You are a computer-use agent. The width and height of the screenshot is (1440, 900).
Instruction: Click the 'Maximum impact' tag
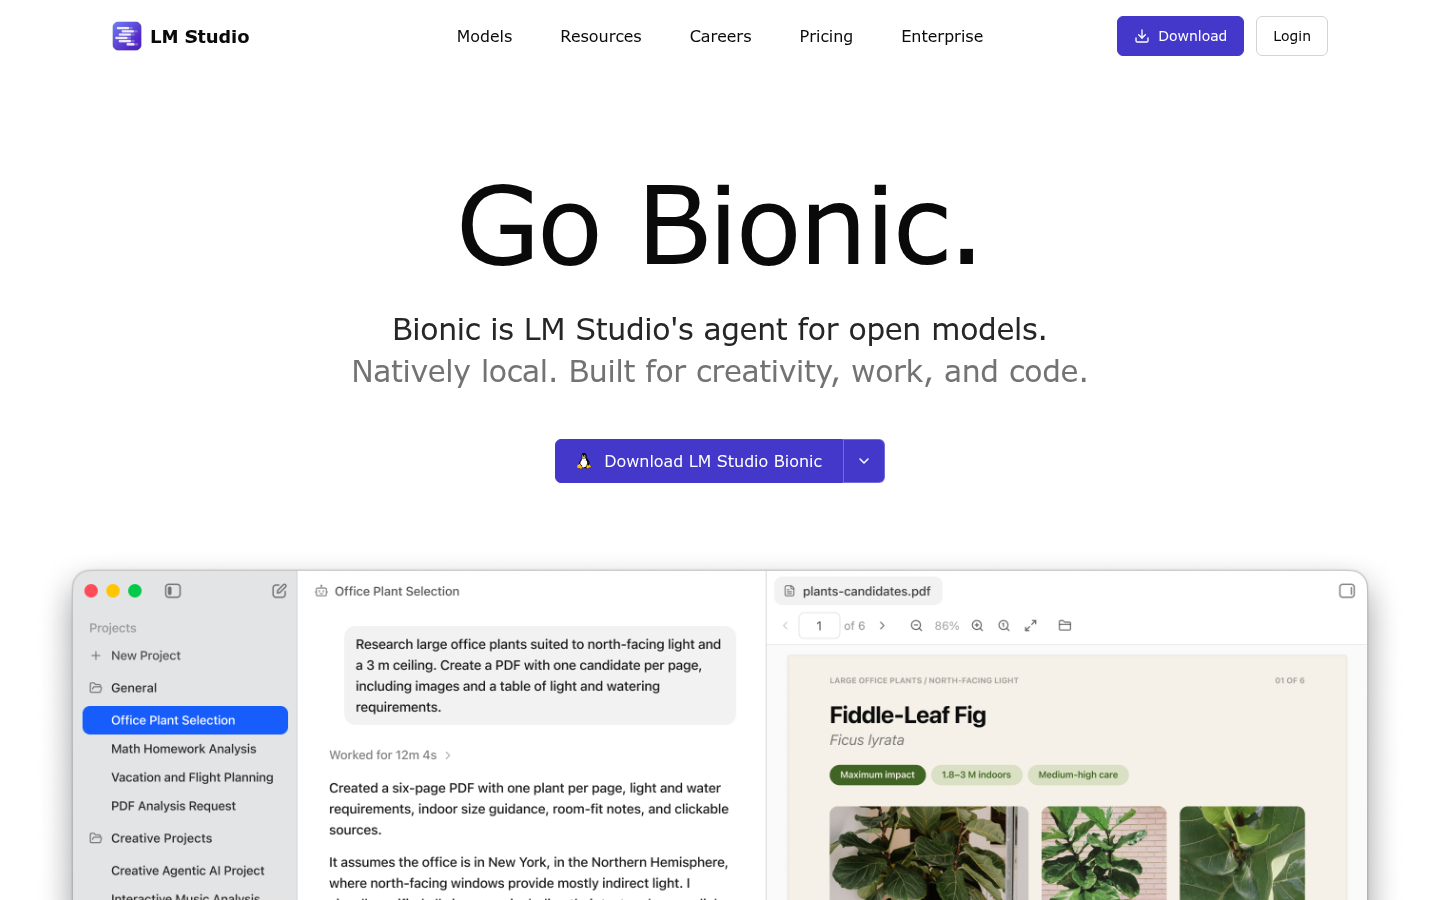coord(877,775)
